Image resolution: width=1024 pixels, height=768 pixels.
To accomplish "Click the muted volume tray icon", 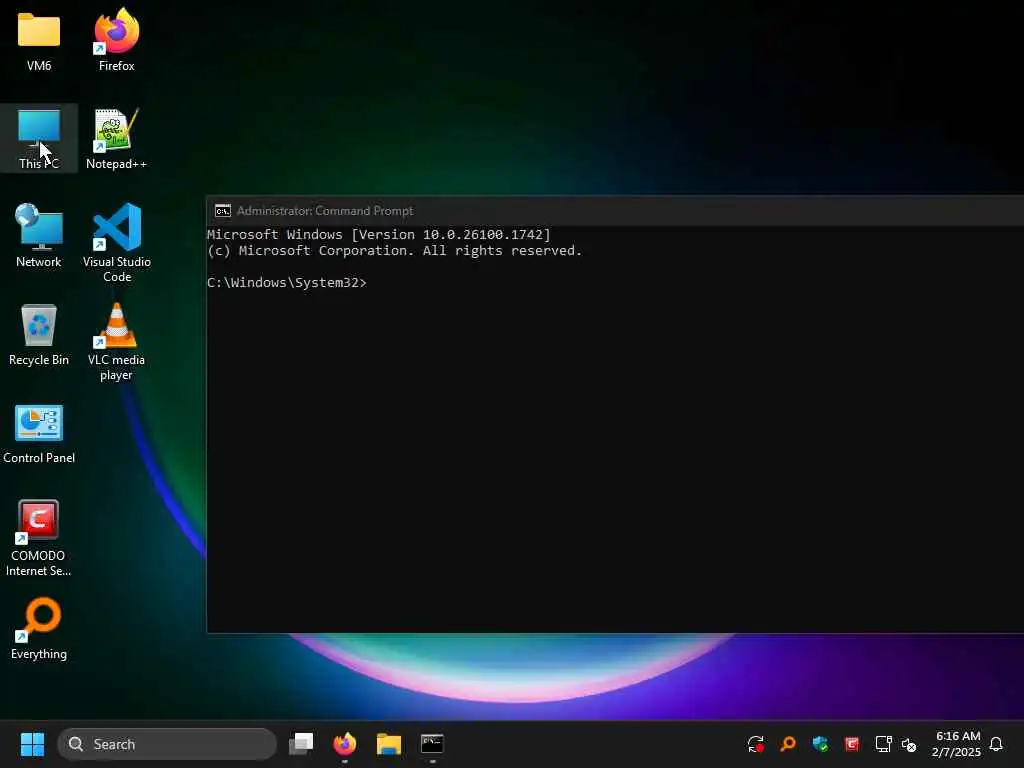I will click(909, 744).
